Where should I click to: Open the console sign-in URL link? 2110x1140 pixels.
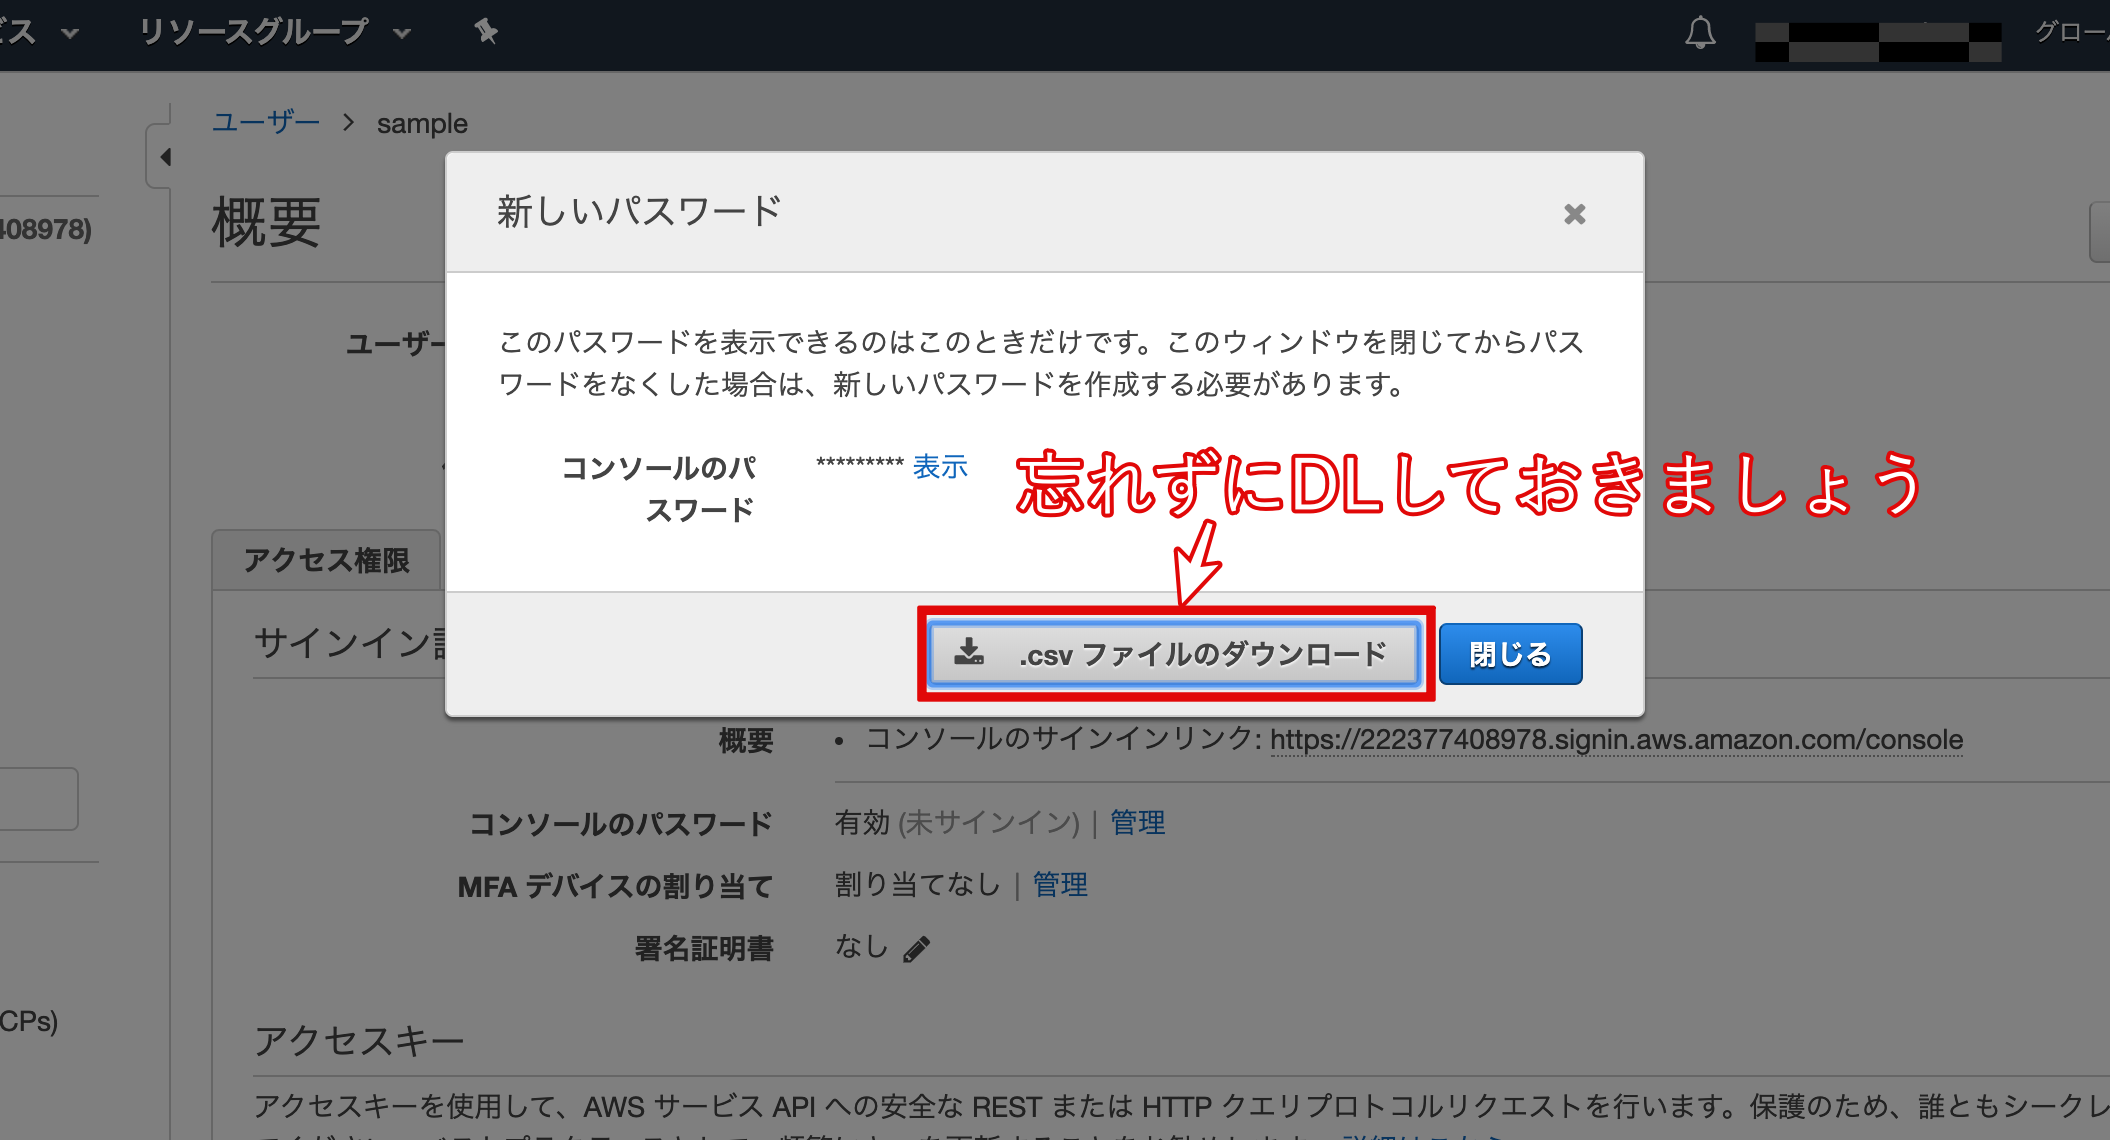coord(1616,740)
